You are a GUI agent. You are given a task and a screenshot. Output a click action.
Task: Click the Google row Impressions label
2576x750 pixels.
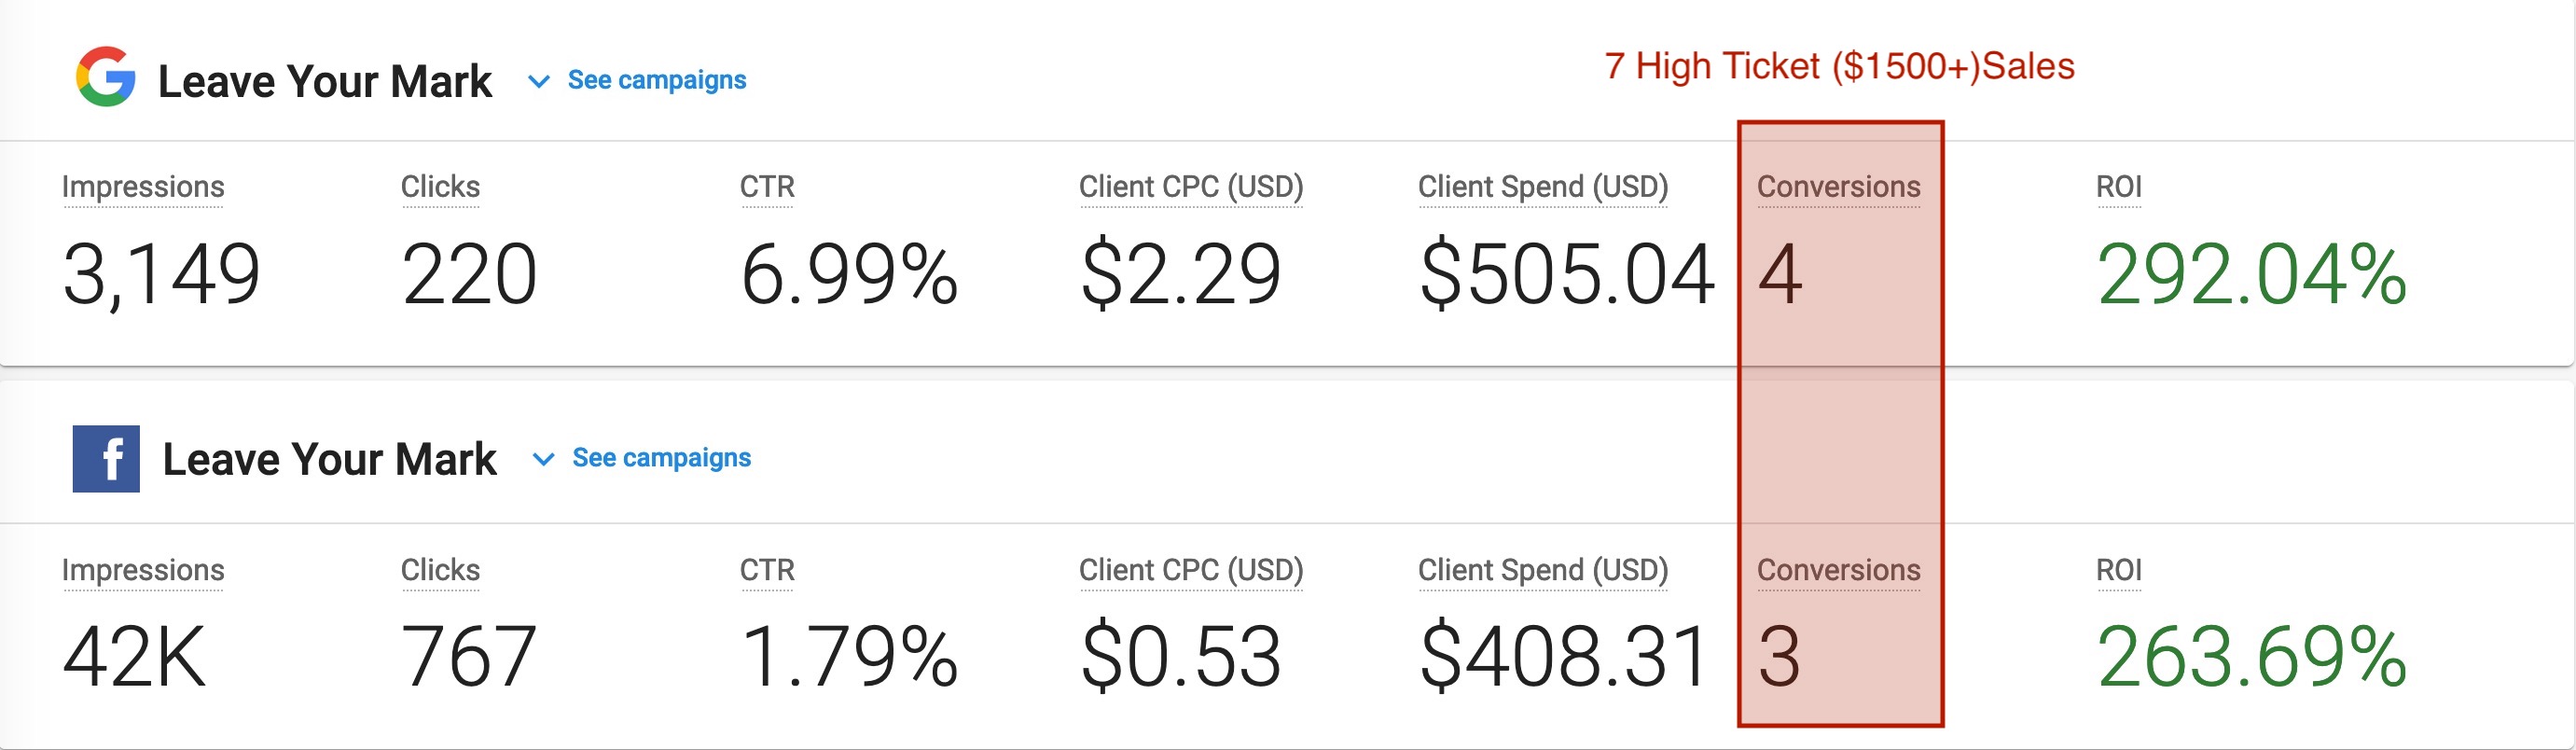(143, 187)
